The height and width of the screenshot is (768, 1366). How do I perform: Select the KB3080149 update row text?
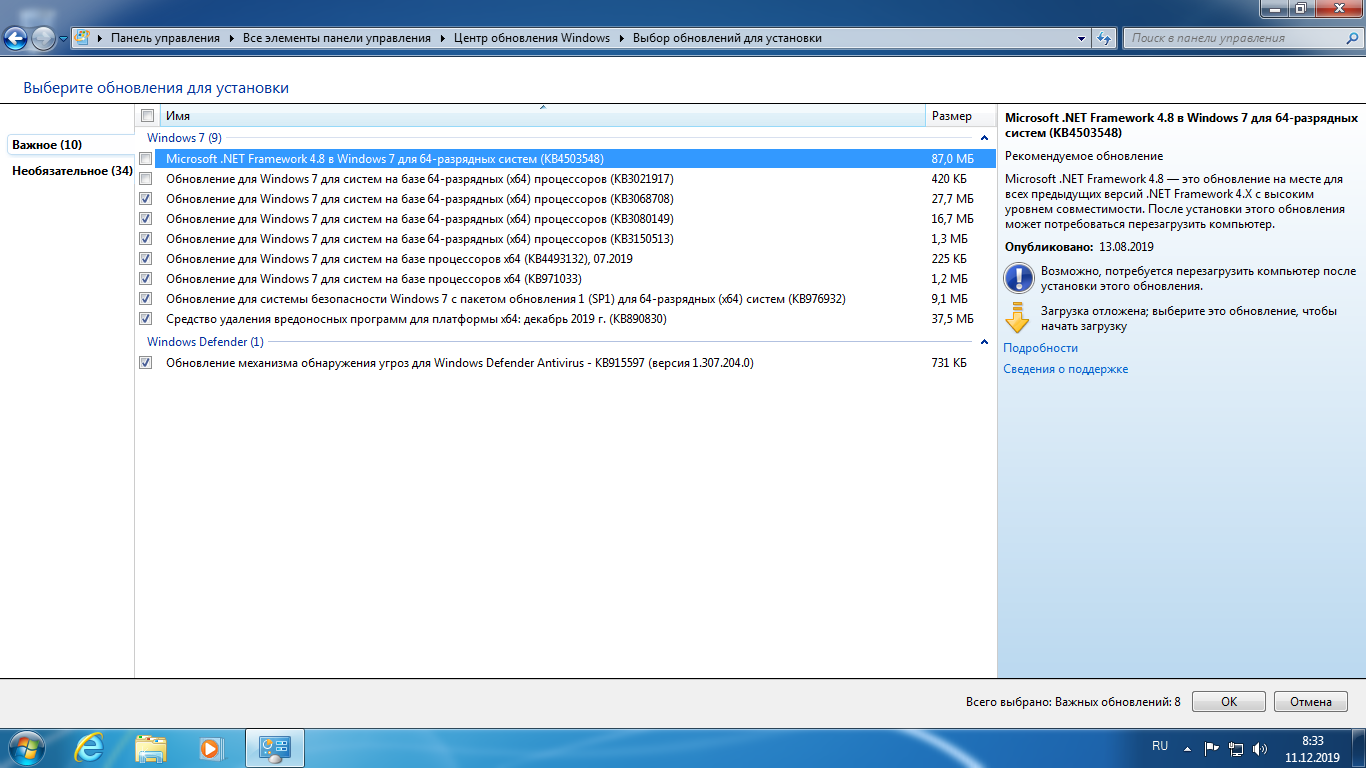[x=419, y=219]
